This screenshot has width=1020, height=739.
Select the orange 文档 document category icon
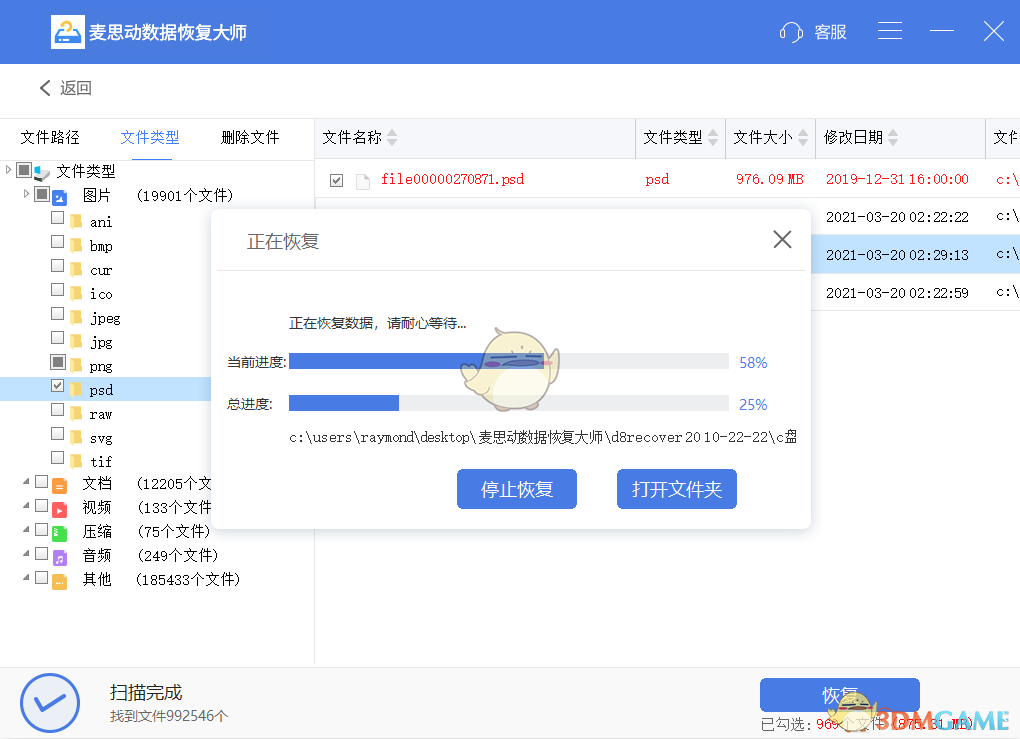tap(60, 483)
